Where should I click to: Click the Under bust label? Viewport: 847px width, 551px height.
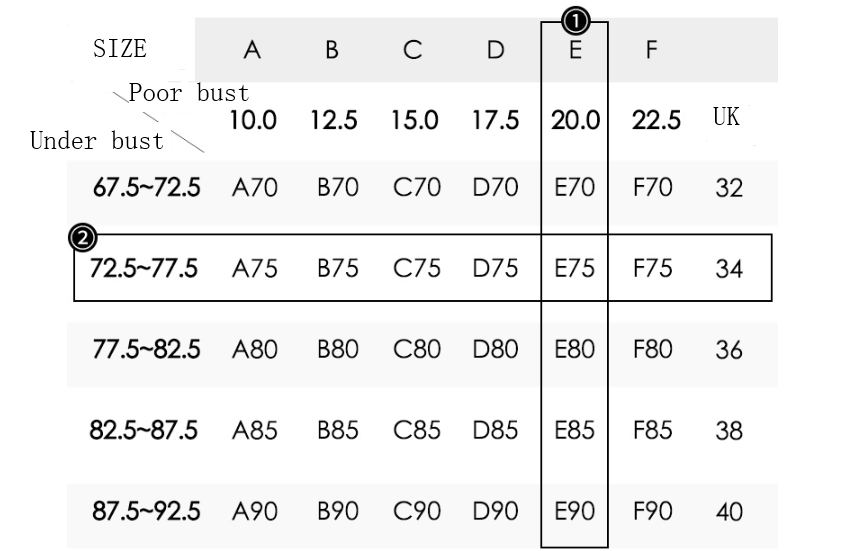[96, 141]
